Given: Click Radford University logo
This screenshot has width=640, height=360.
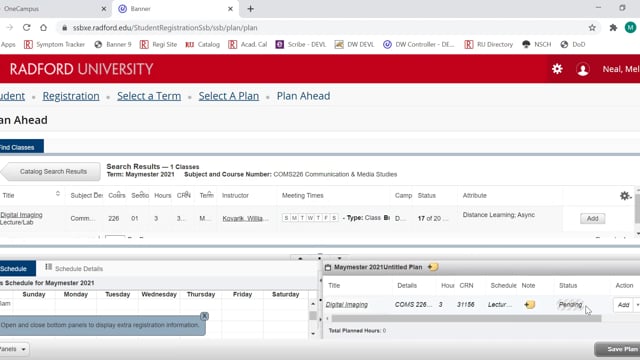Looking at the screenshot, I should pyautogui.click(x=81, y=69).
